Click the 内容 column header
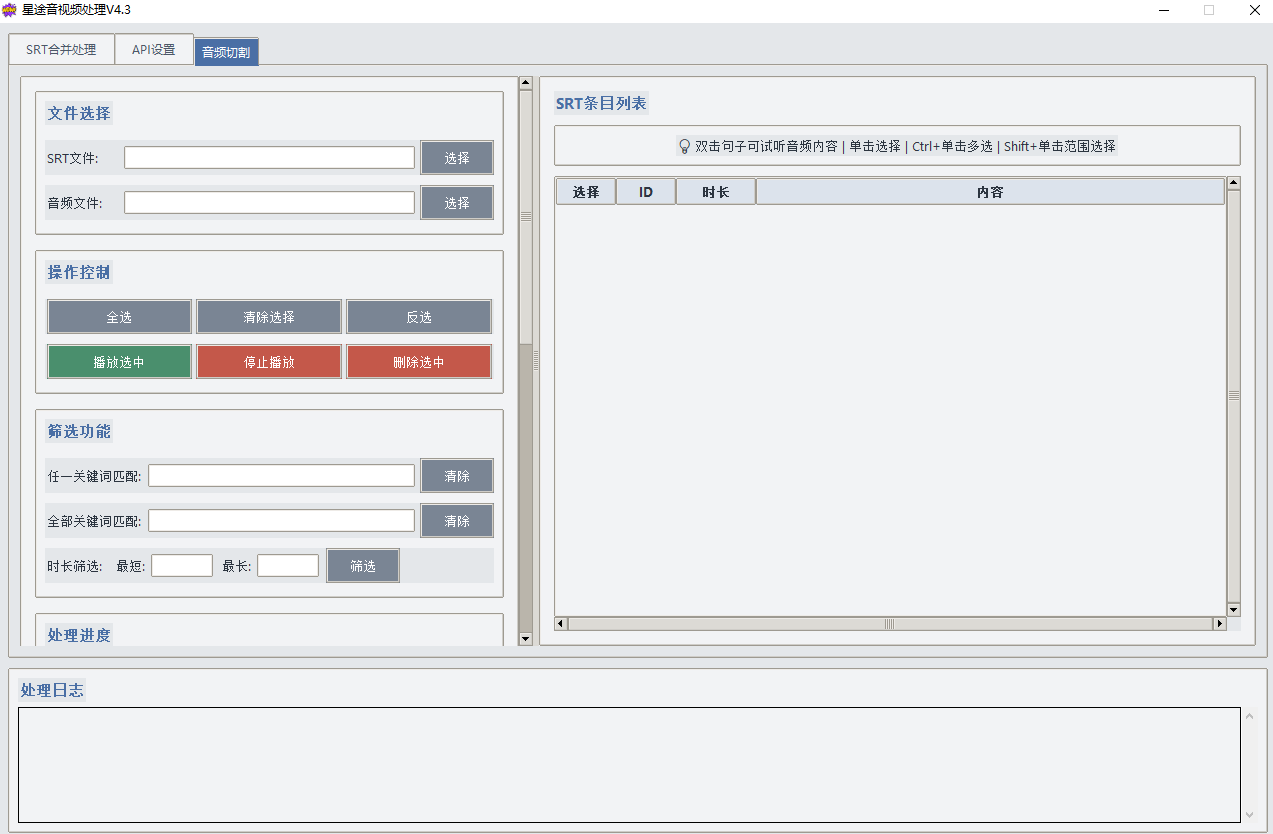The width and height of the screenshot is (1273, 834). [x=990, y=192]
